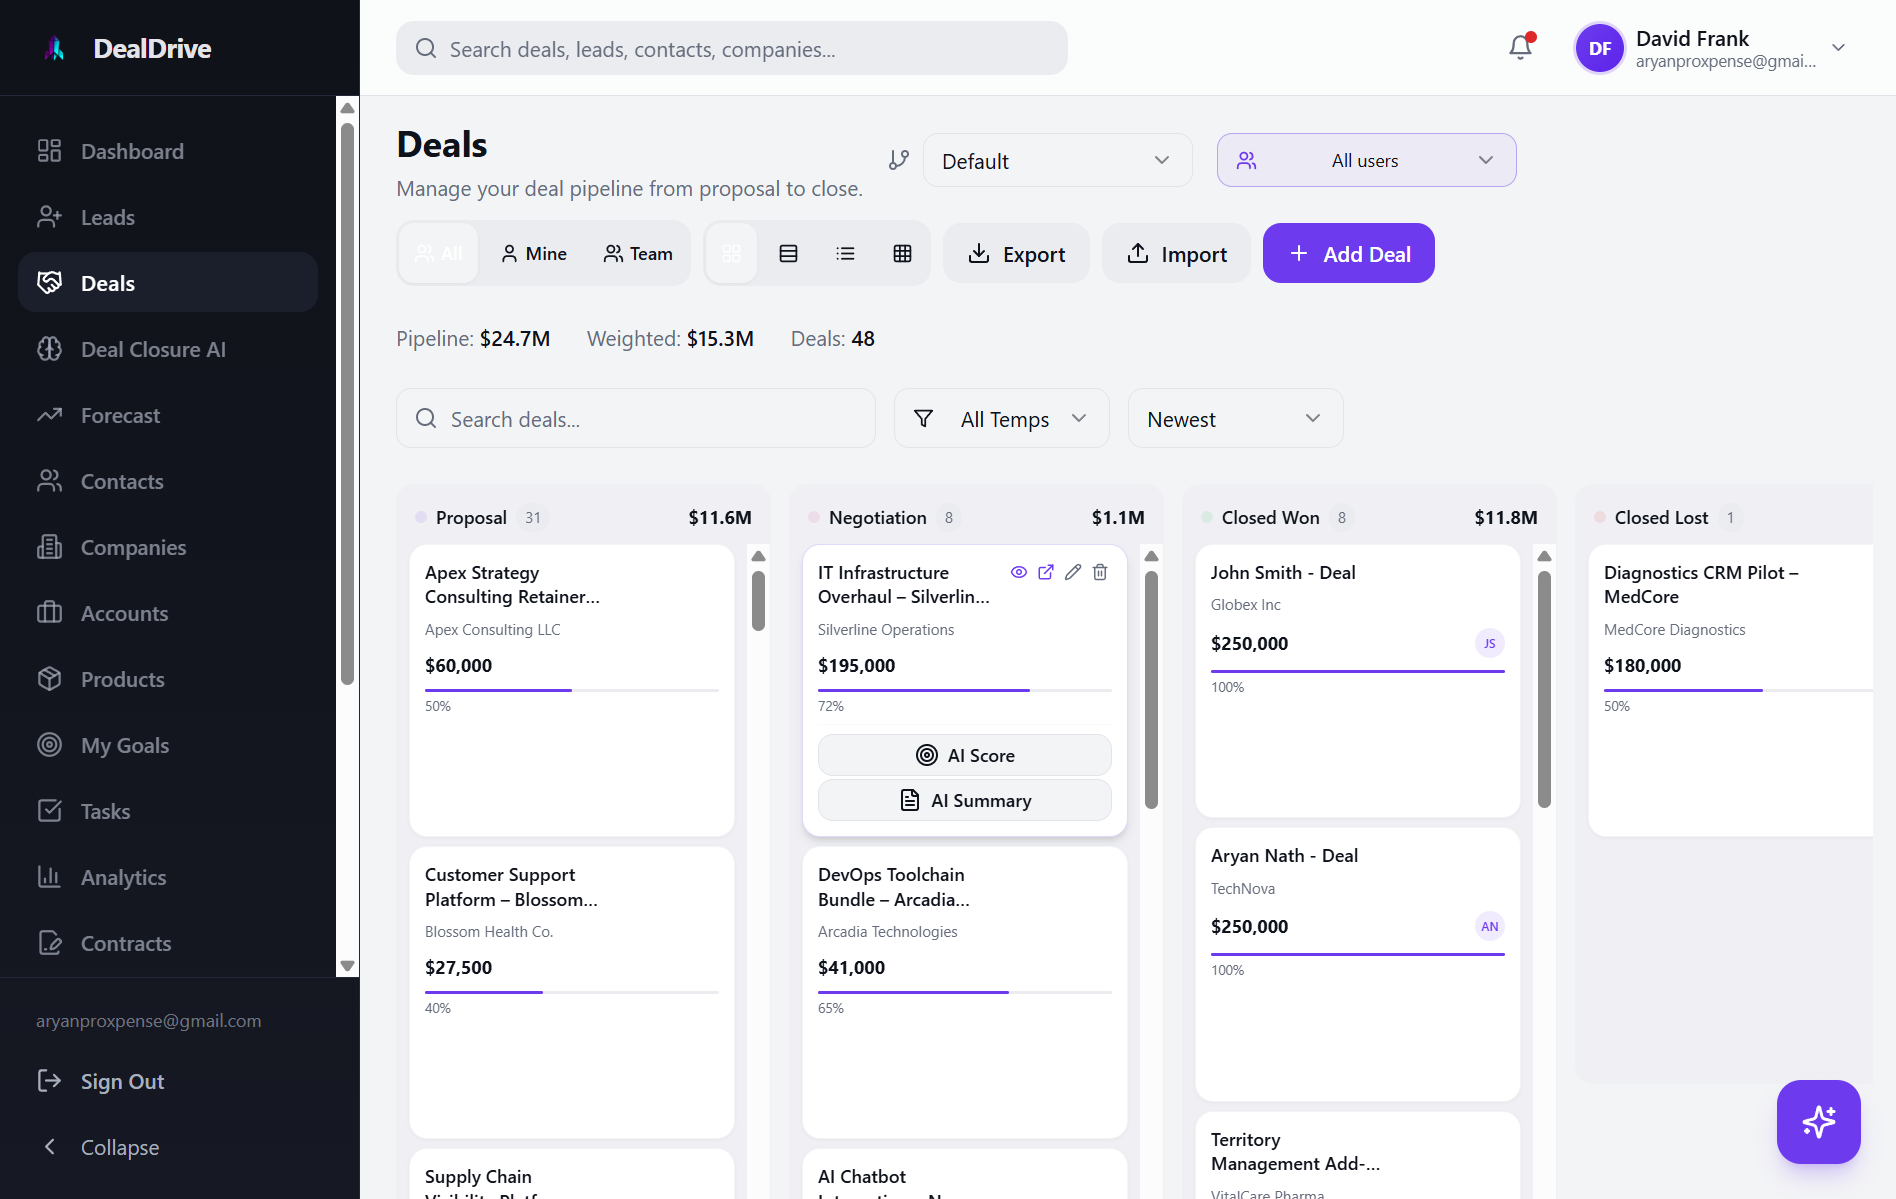Click sidebar scroll down arrow
The width and height of the screenshot is (1896, 1199).
(x=347, y=966)
